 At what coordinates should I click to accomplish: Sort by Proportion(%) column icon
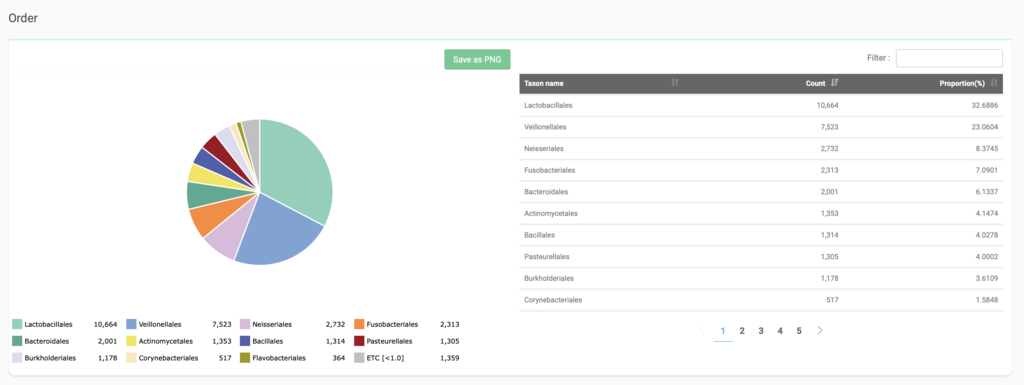994,83
